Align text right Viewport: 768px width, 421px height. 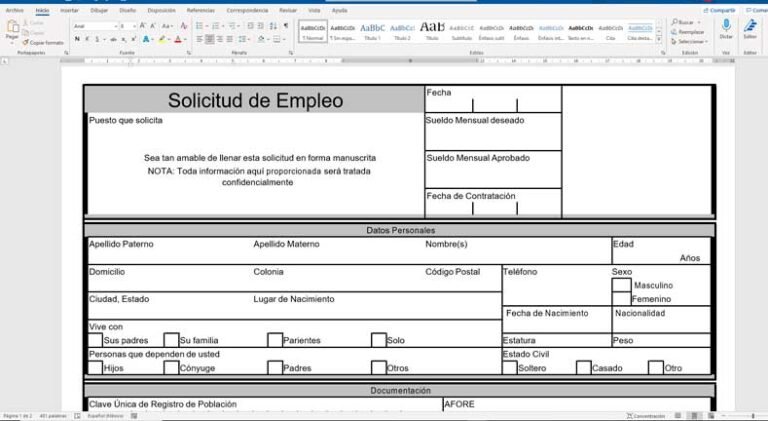220,39
